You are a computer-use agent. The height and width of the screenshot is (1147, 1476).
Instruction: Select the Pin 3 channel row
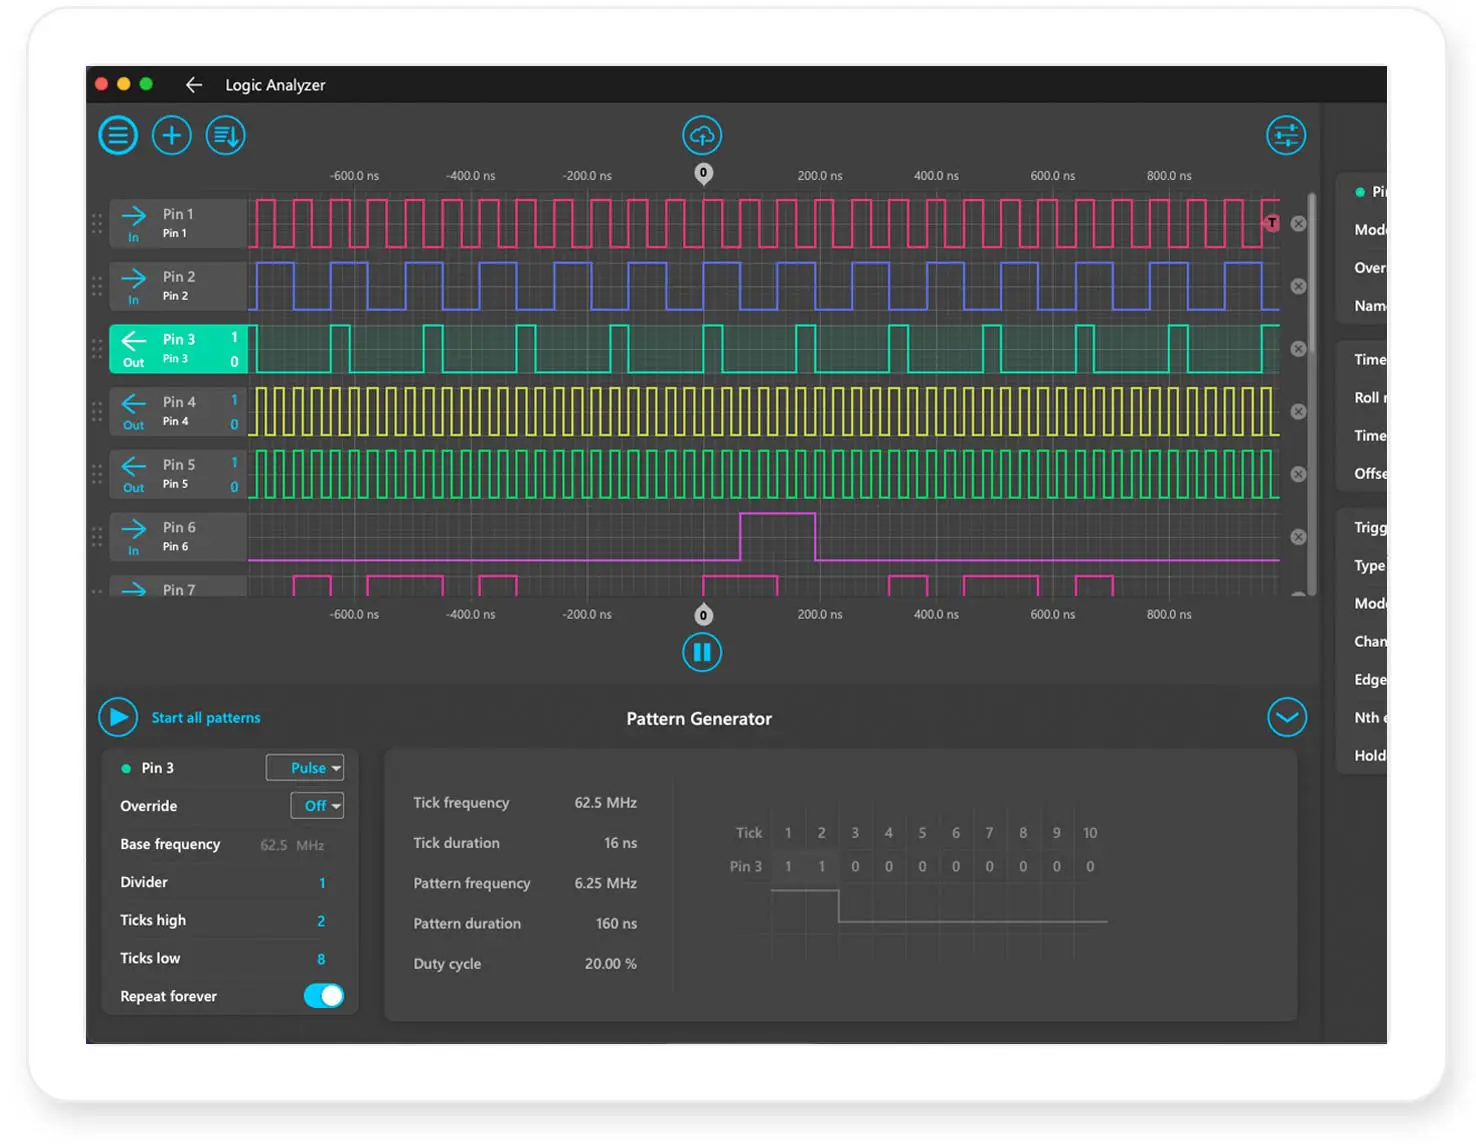[x=180, y=349]
